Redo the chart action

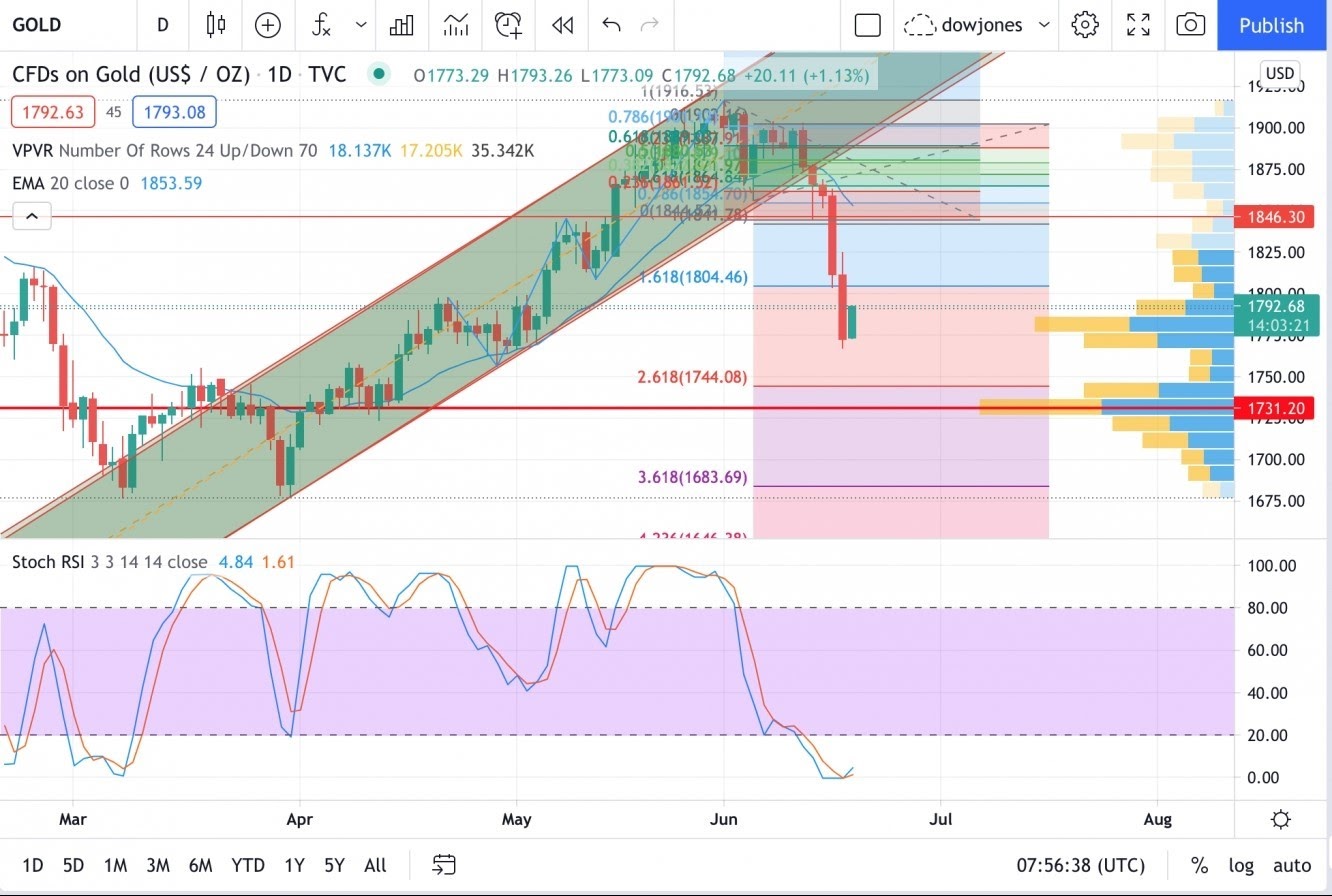[650, 25]
